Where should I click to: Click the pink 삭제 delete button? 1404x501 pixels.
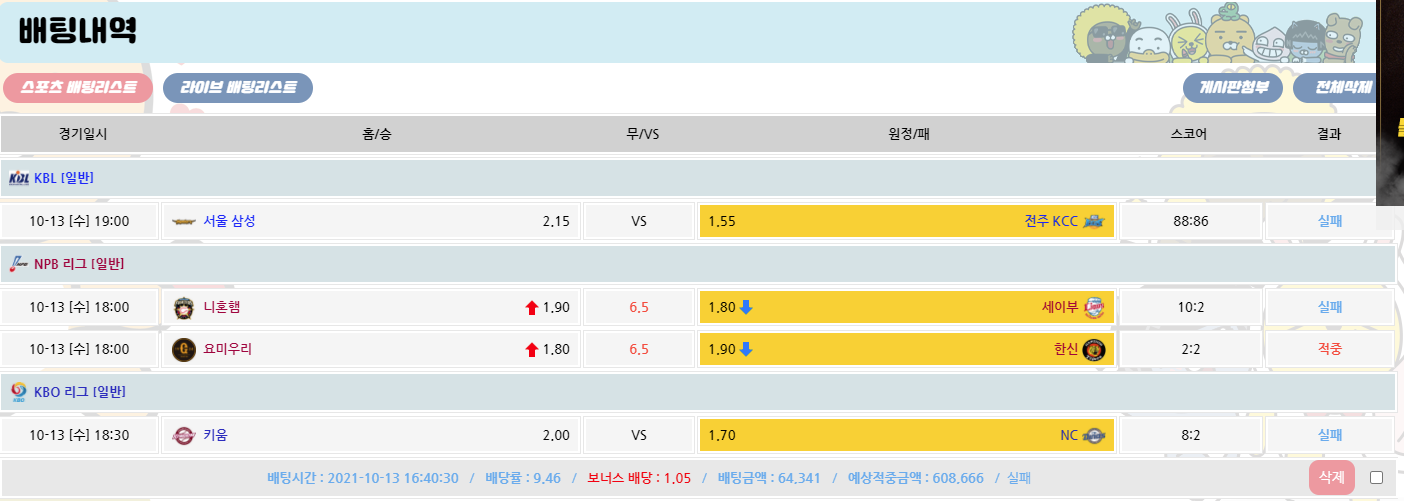coord(1331,477)
